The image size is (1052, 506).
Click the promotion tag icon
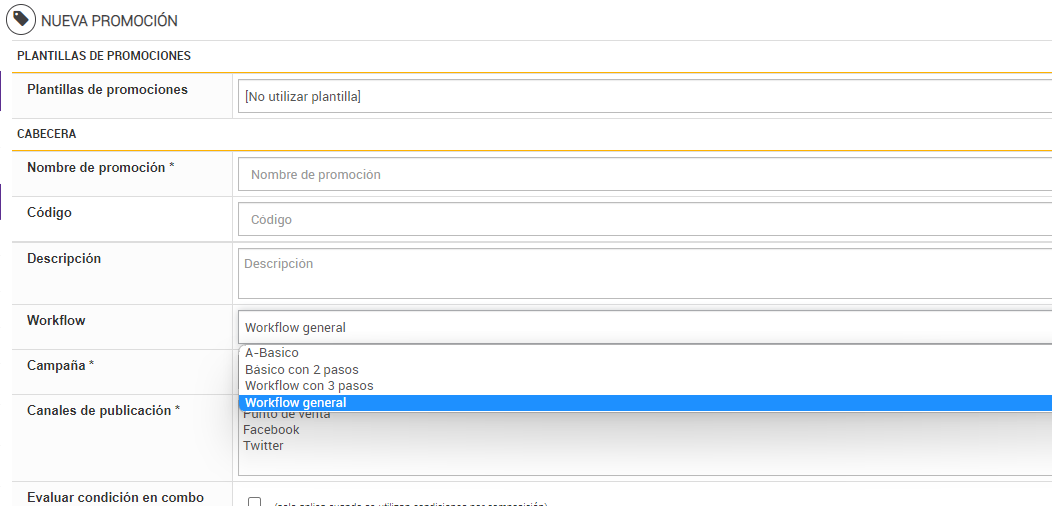[21, 20]
